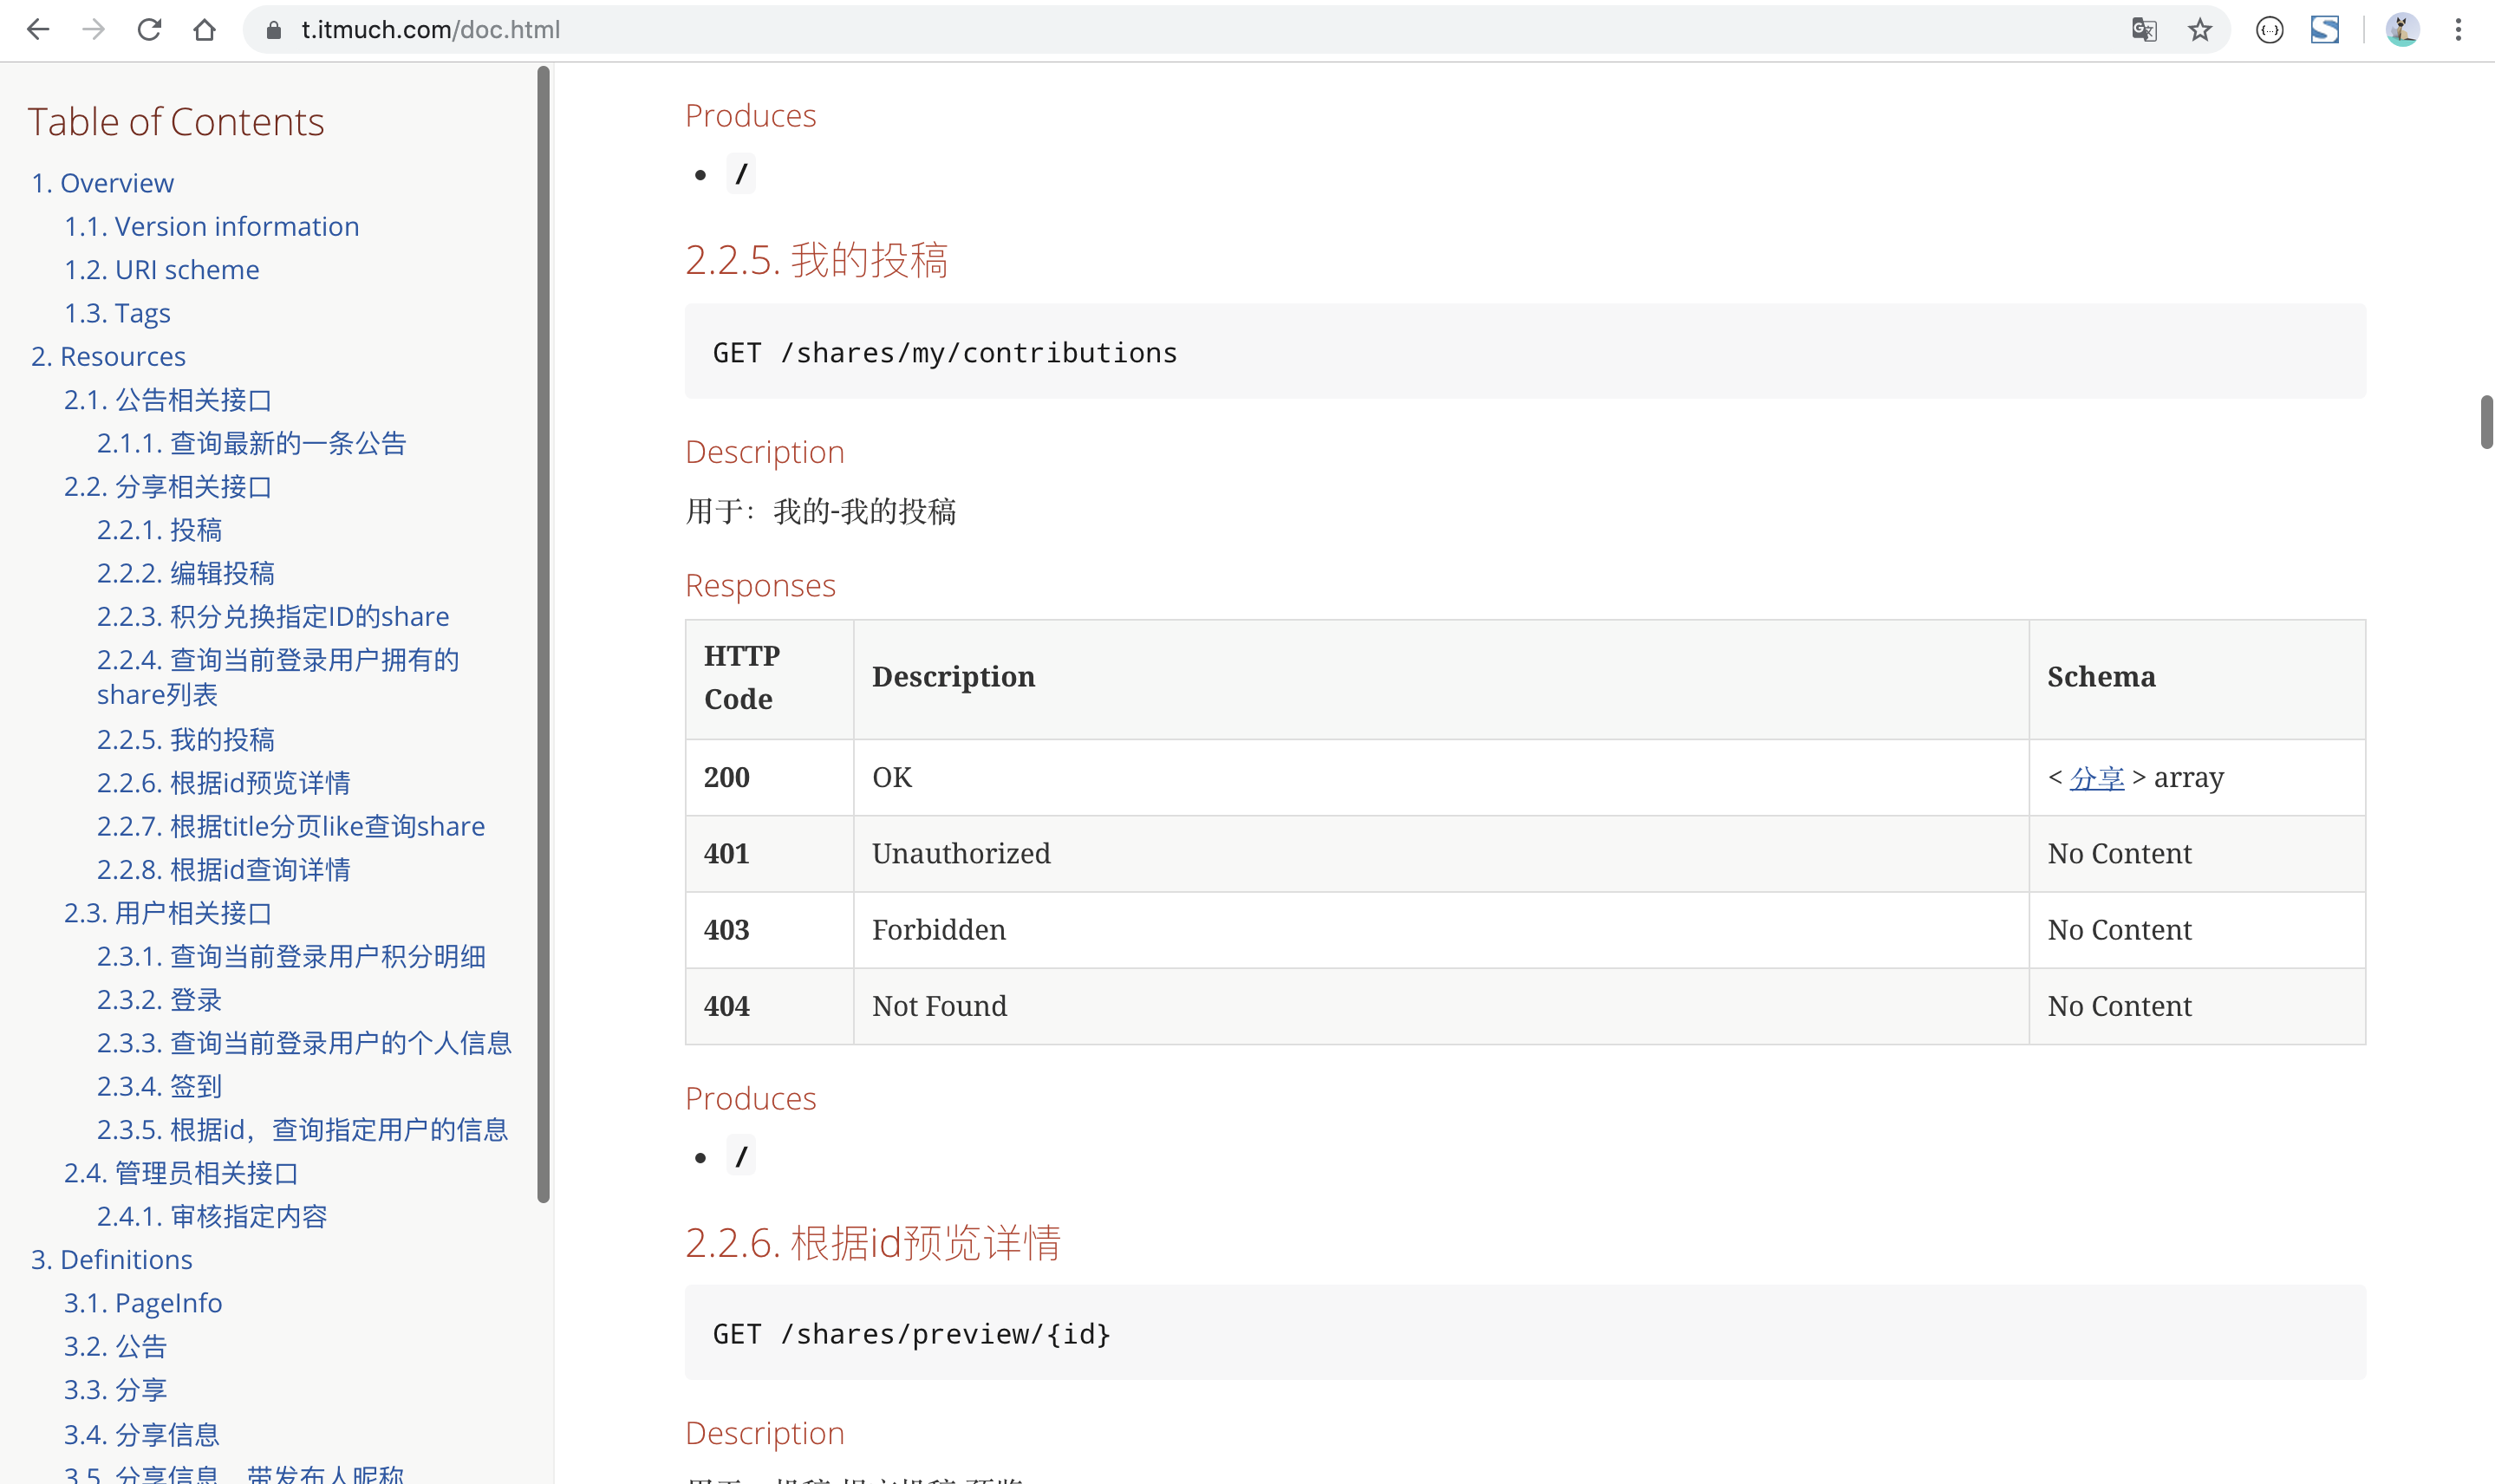
Task: Open 2.2.4. 查询当前登录用户拥有的share列表
Action: coord(278,677)
